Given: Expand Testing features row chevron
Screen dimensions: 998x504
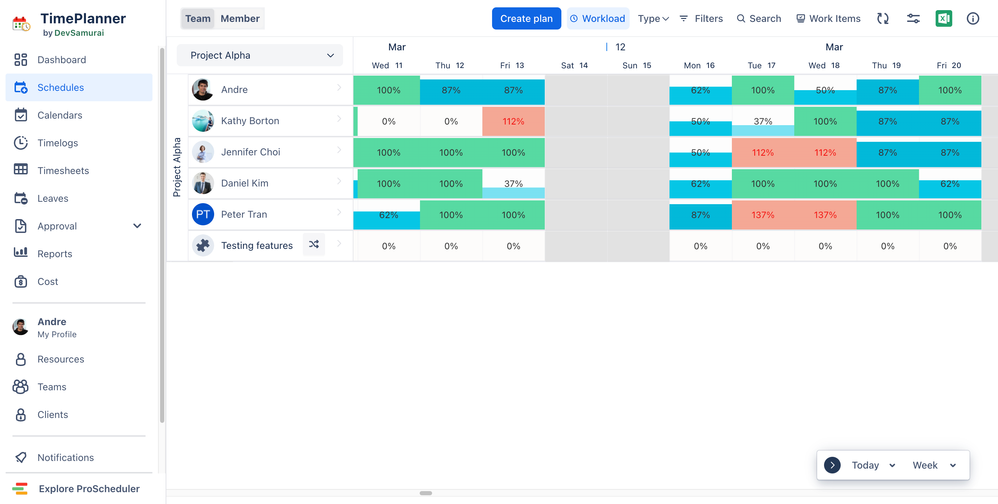Looking at the screenshot, I should tap(339, 243).
